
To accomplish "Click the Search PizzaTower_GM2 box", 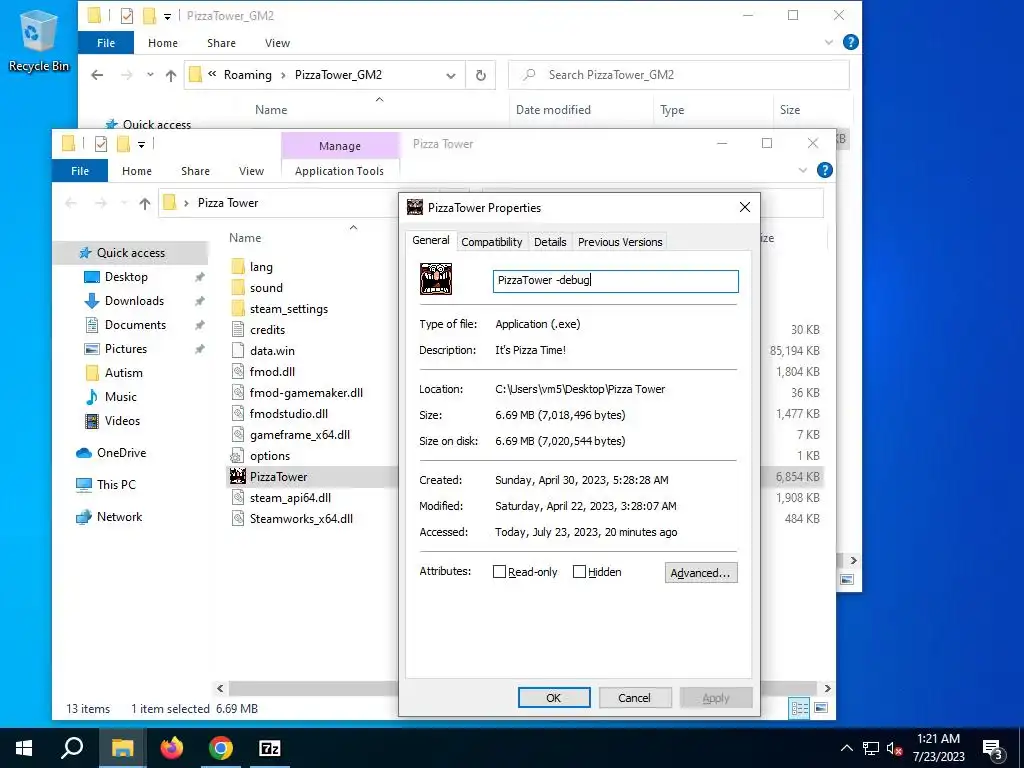I will (x=679, y=75).
